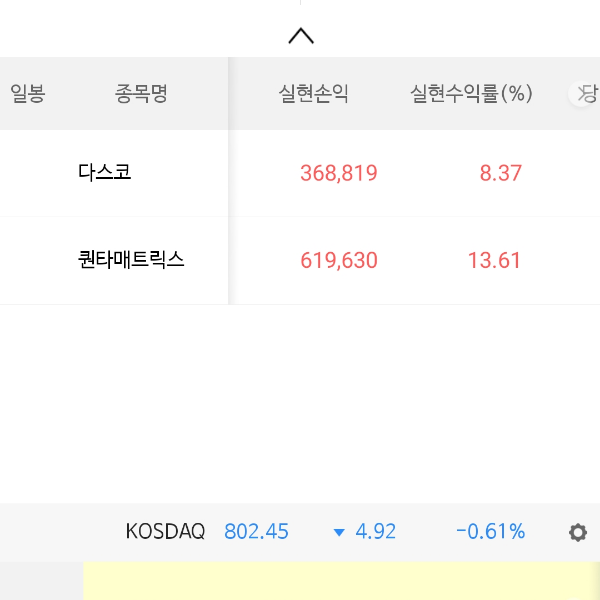Click the 619,630 realized profit value
This screenshot has height=600, width=600.
tap(339, 261)
